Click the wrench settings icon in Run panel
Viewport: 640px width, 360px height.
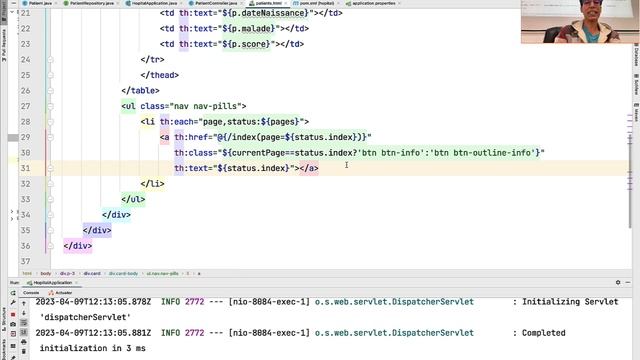13,303
